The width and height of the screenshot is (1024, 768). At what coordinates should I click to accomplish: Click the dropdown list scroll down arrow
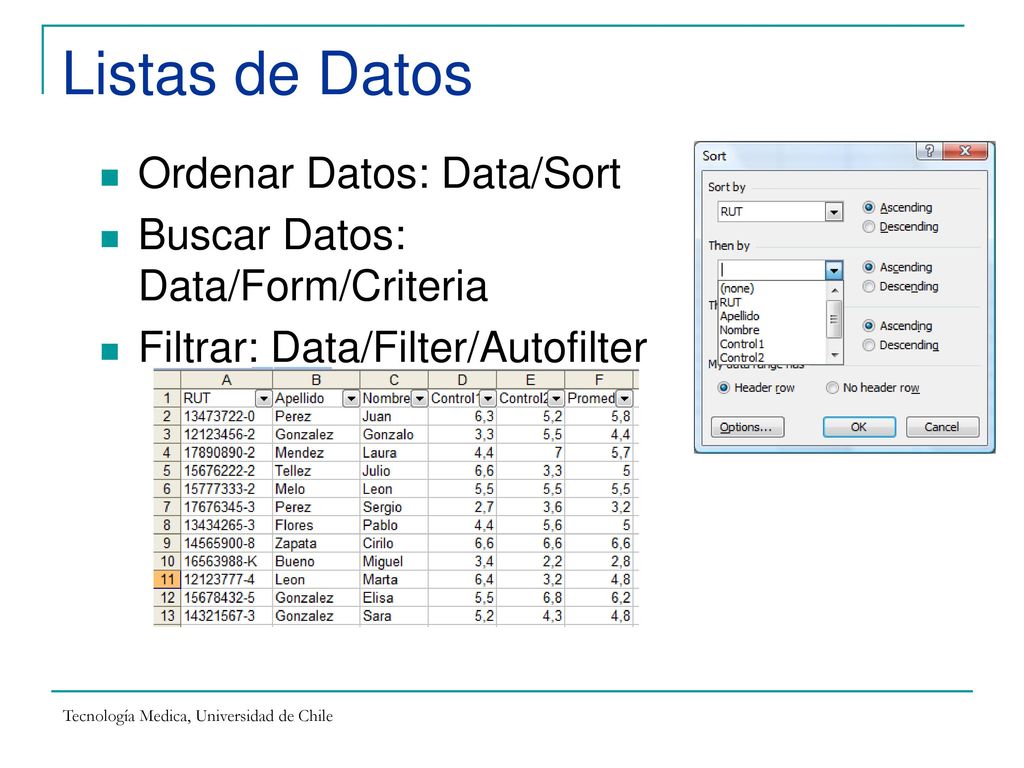coord(834,355)
